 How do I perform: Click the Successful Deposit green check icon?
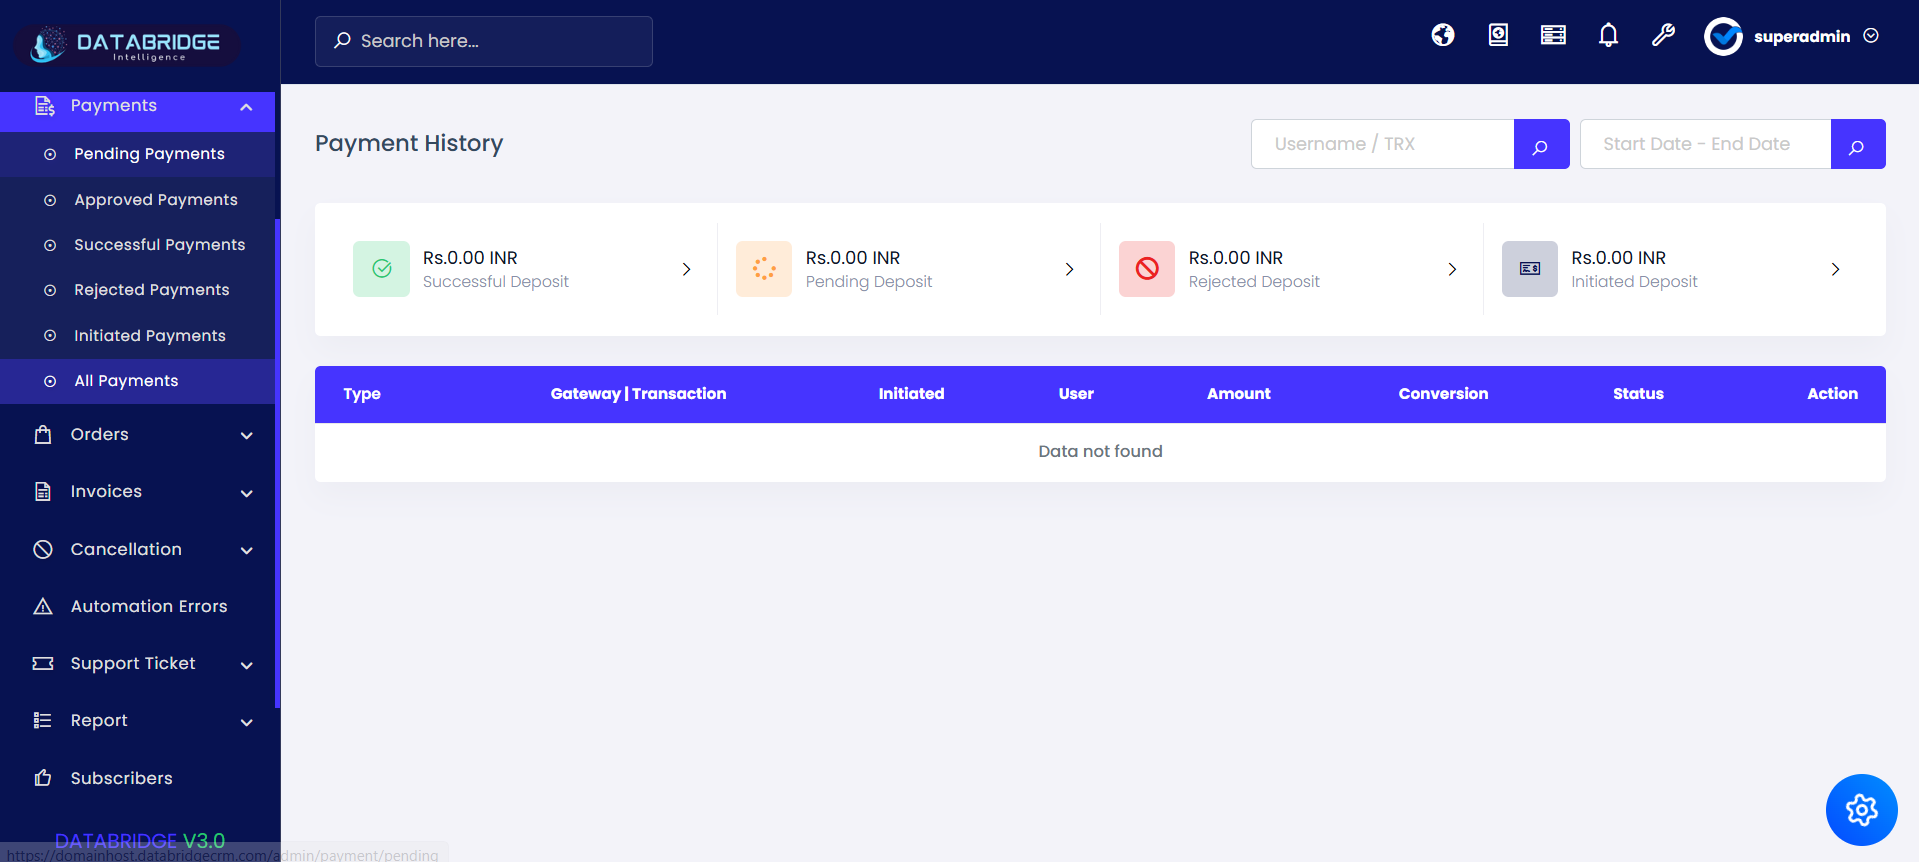point(381,269)
